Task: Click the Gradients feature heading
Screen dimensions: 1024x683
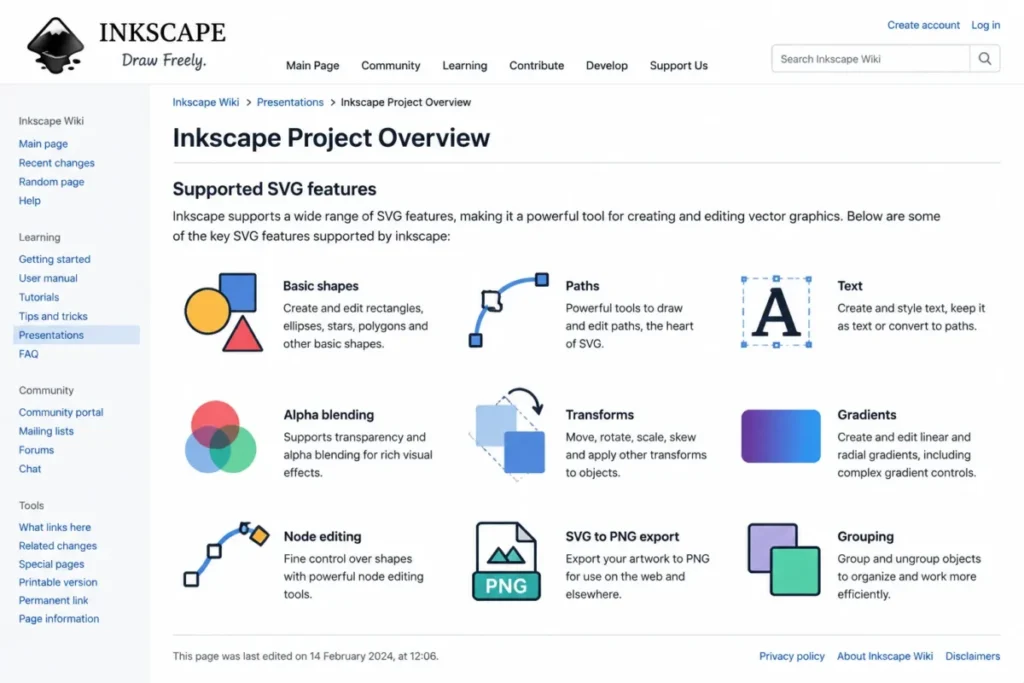Action: (x=867, y=415)
